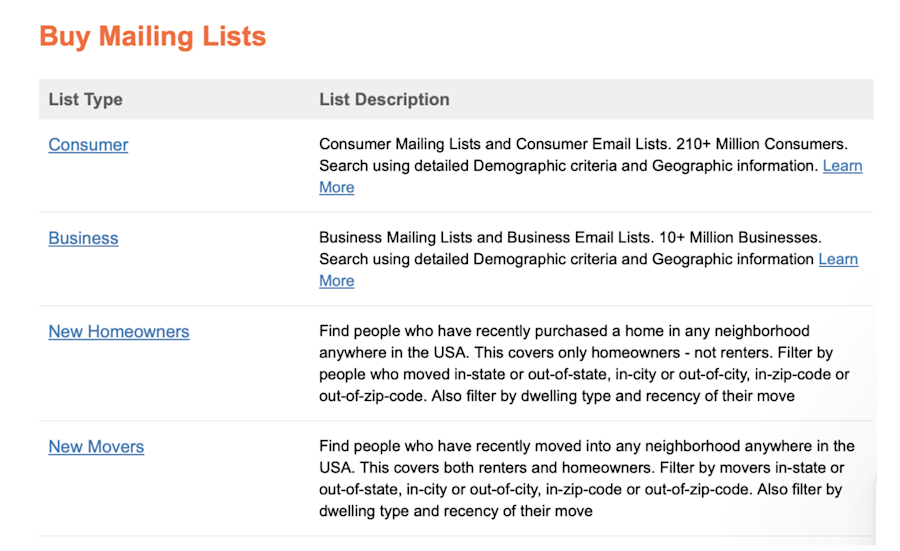Click the '210+ Million Consumers' text
The image size is (900, 551).
[761, 144]
